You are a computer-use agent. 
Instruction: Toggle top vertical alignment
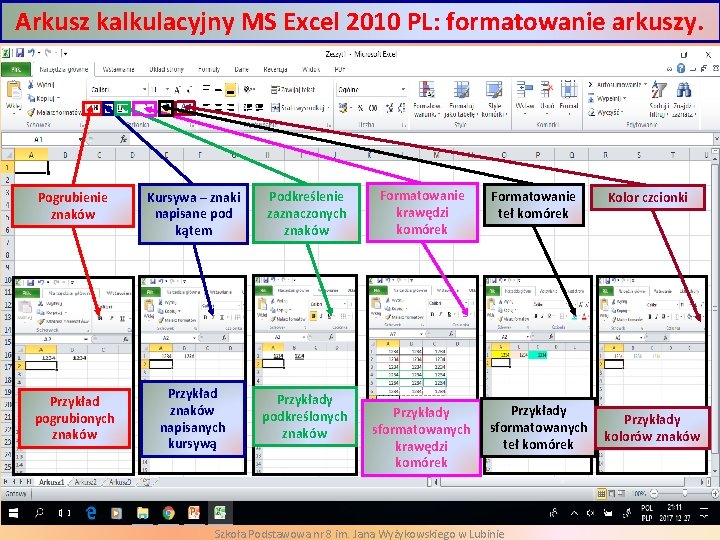[x=206, y=89]
